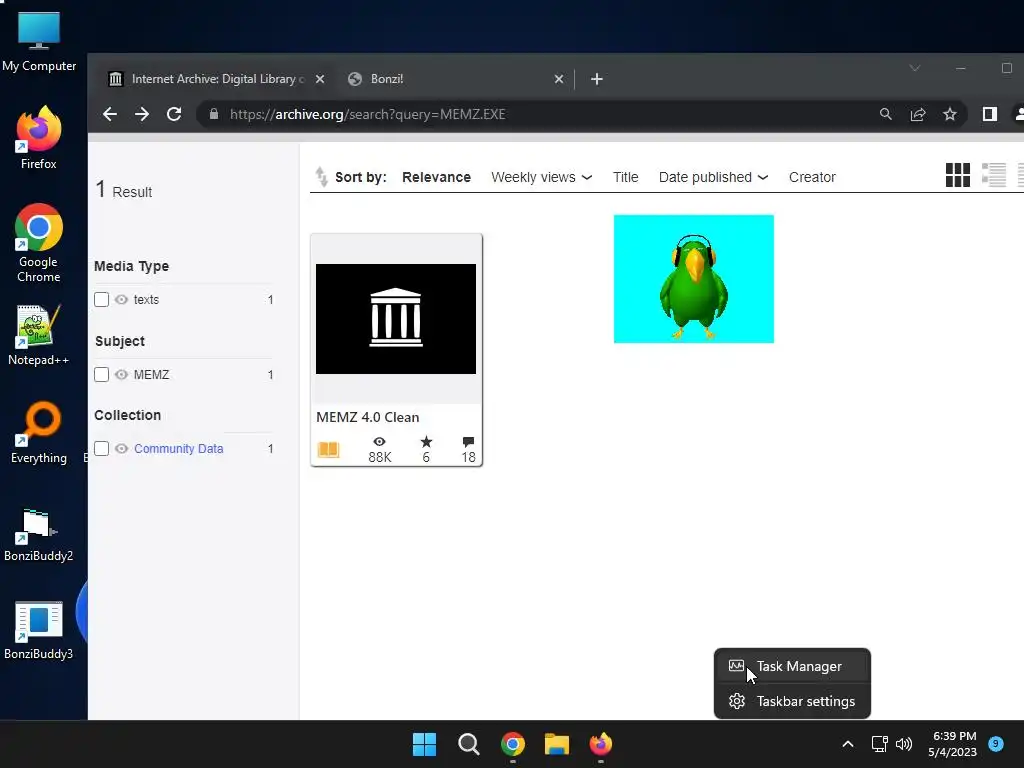This screenshot has width=1024, height=768.
Task: Click the volume icon in system tray
Action: [904, 744]
